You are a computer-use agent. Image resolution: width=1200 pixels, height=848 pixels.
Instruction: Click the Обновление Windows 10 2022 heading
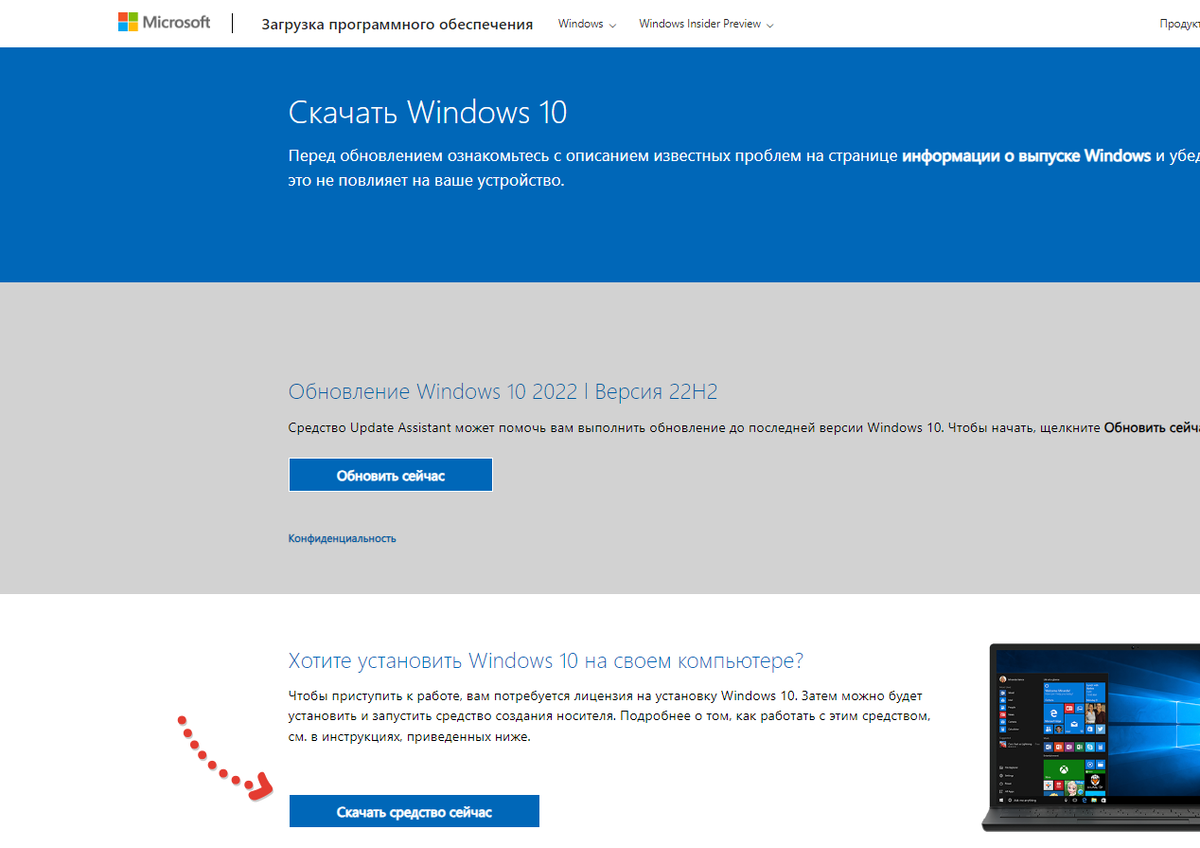point(503,391)
